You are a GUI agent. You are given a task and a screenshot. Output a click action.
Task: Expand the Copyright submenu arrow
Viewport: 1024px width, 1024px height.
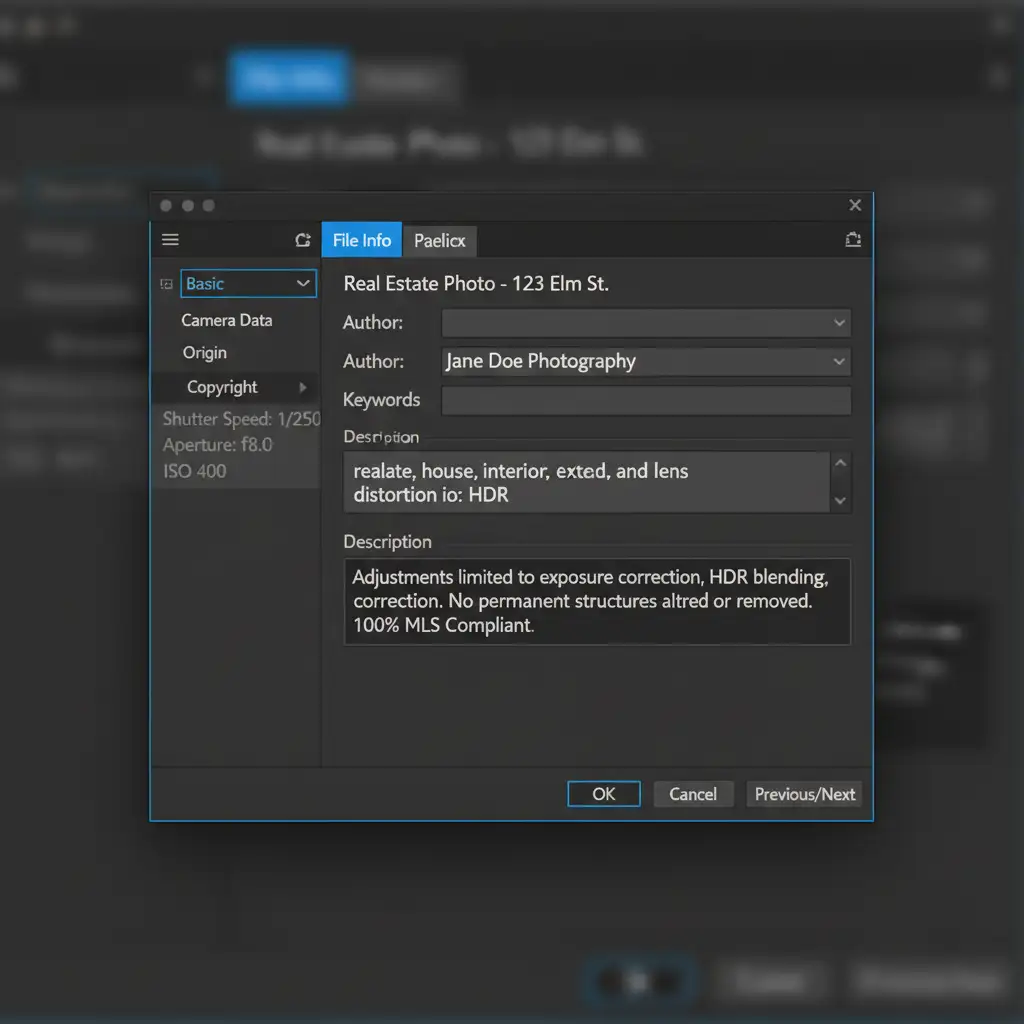pos(303,387)
